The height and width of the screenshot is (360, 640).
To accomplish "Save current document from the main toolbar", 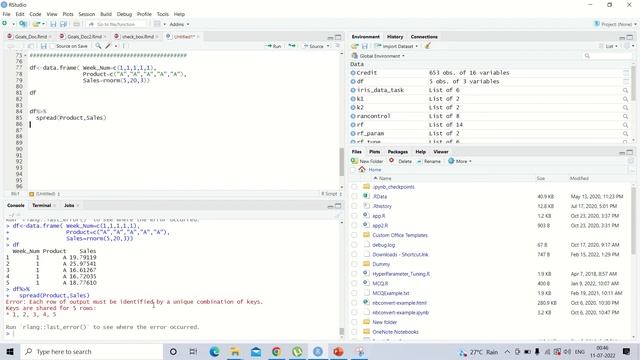I will click(53, 24).
